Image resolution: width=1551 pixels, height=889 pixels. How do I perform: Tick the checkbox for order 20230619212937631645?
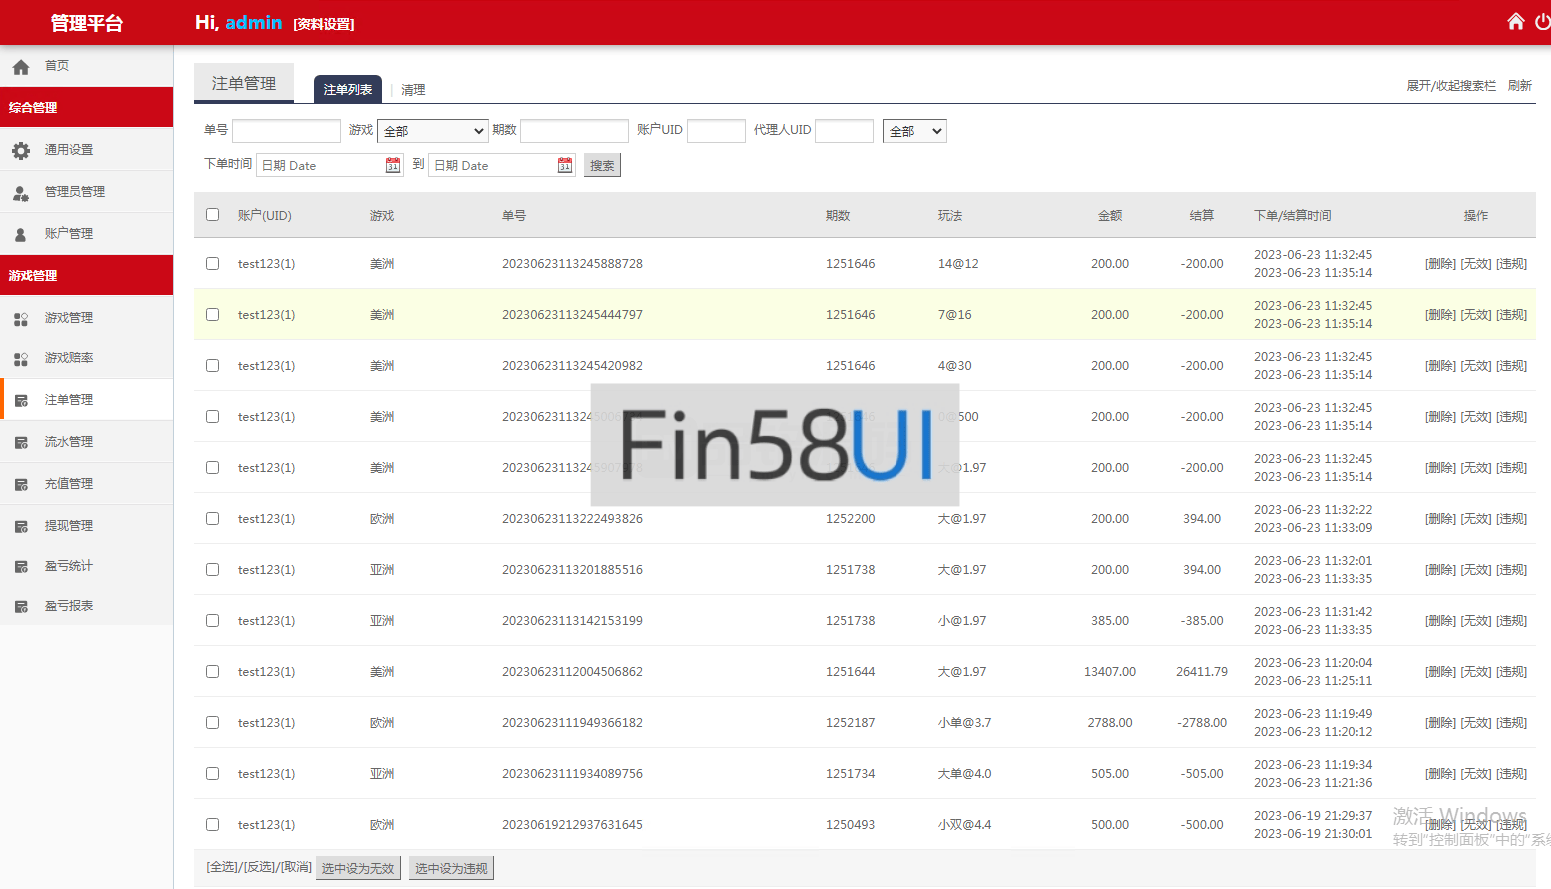click(x=212, y=825)
